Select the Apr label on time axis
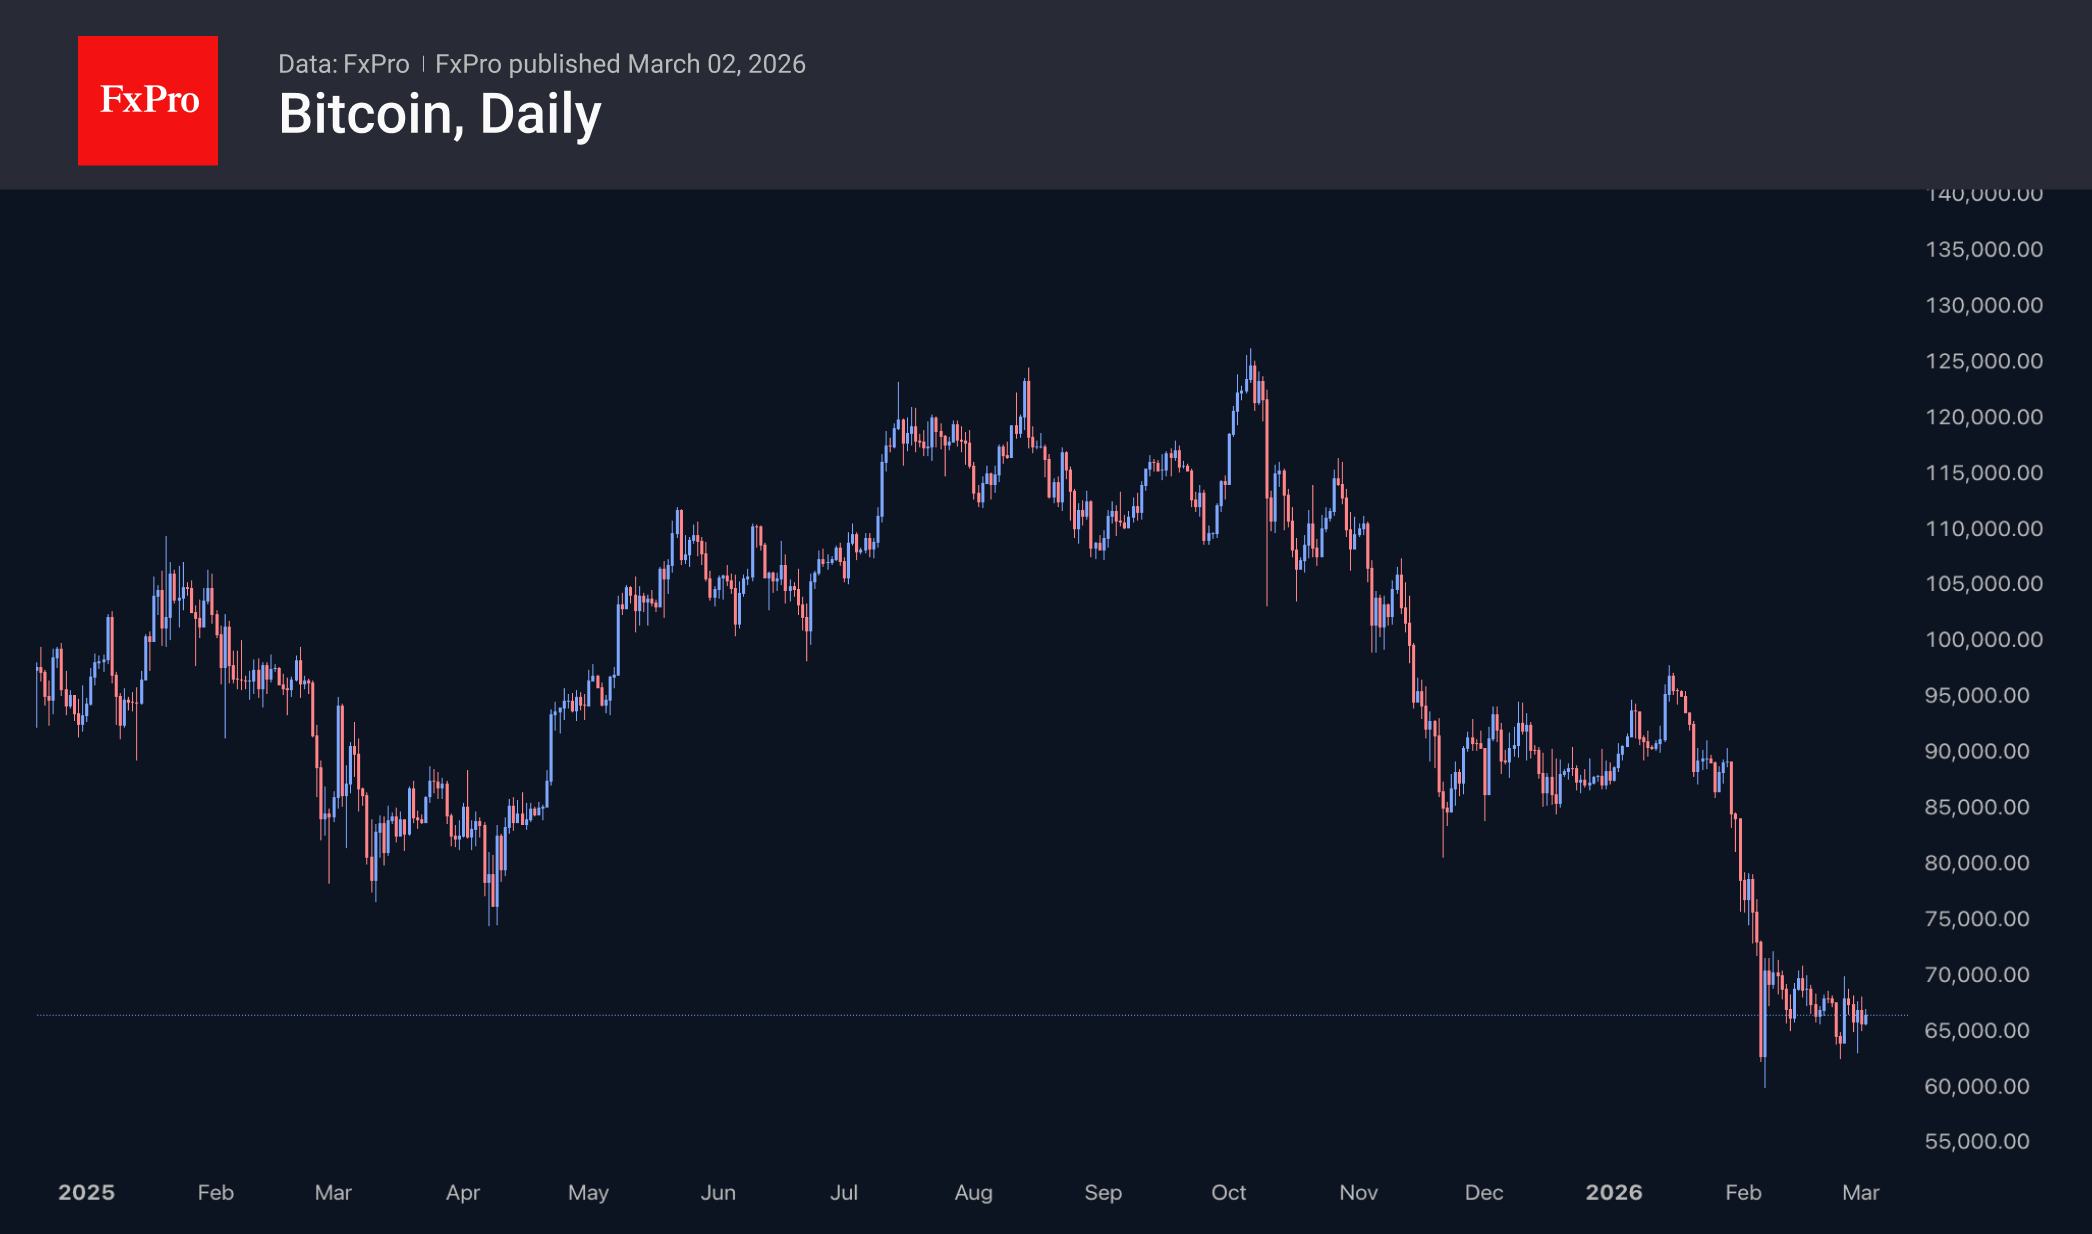 pyautogui.click(x=463, y=1192)
